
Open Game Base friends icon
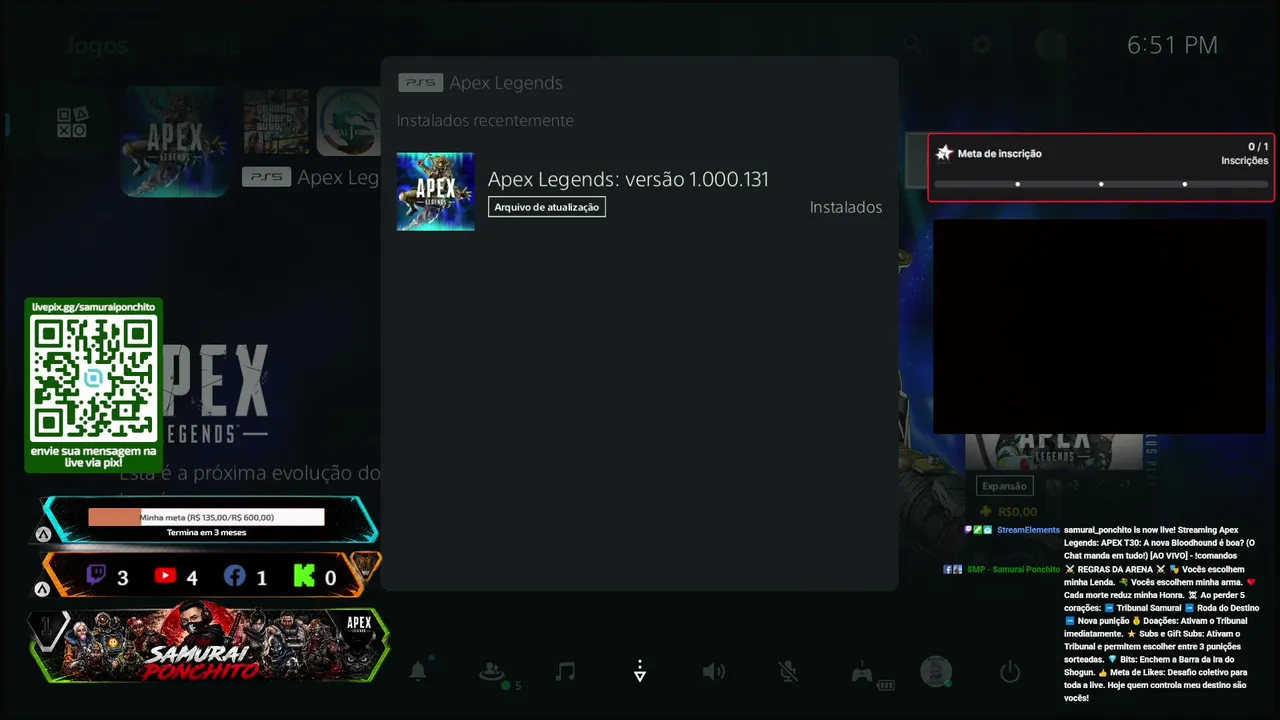[x=491, y=672]
